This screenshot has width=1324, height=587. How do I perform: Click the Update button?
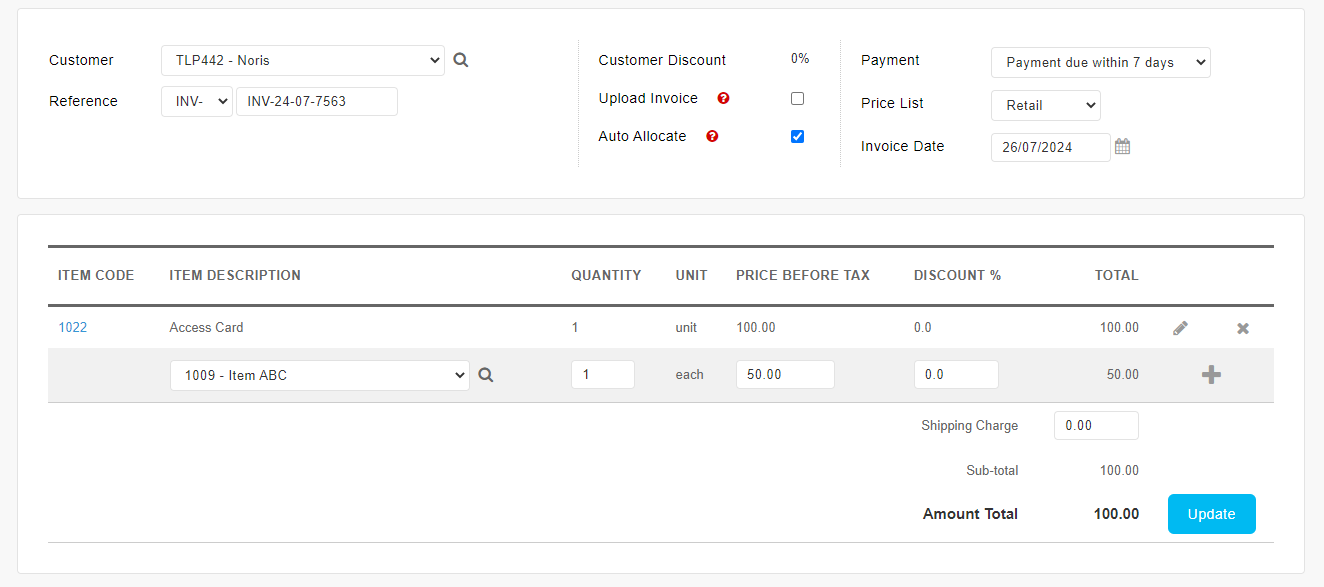1212,514
